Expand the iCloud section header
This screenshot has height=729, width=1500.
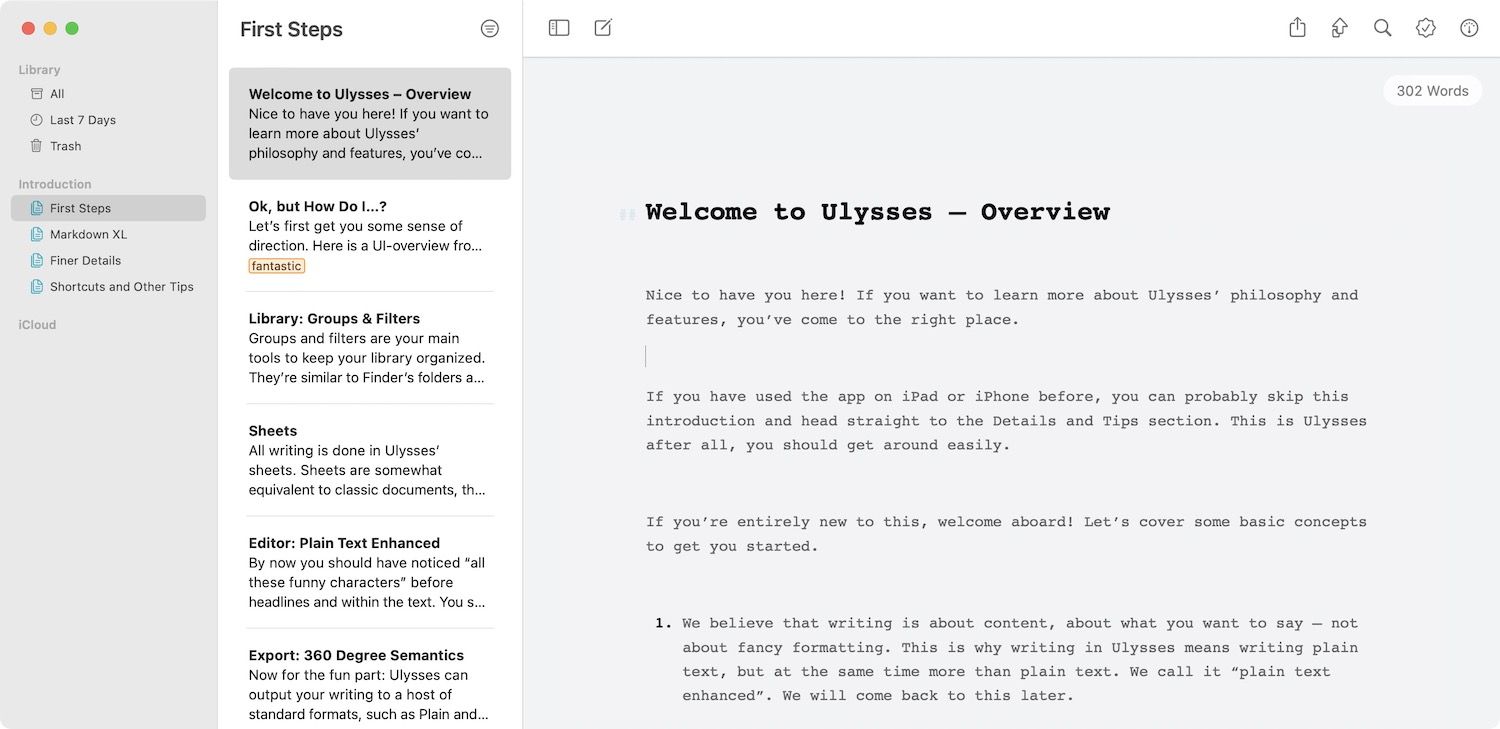point(37,325)
